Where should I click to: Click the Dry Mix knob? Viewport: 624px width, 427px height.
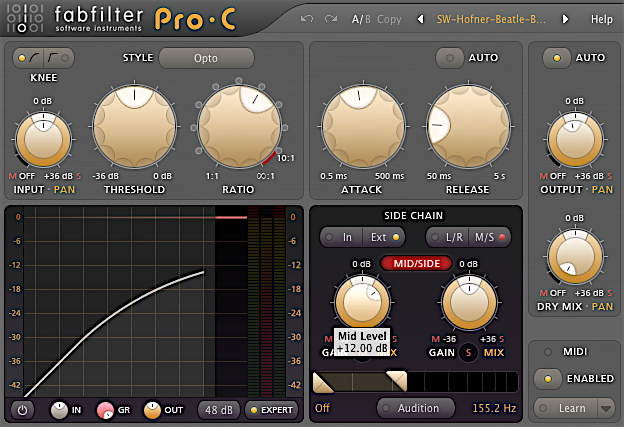point(575,256)
